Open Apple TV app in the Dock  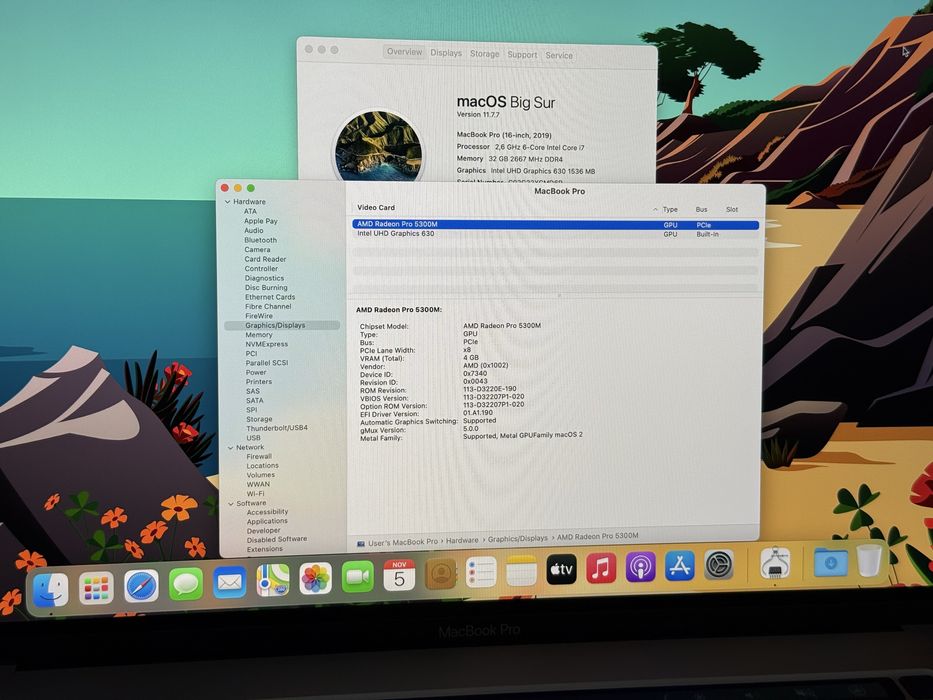tap(561, 570)
